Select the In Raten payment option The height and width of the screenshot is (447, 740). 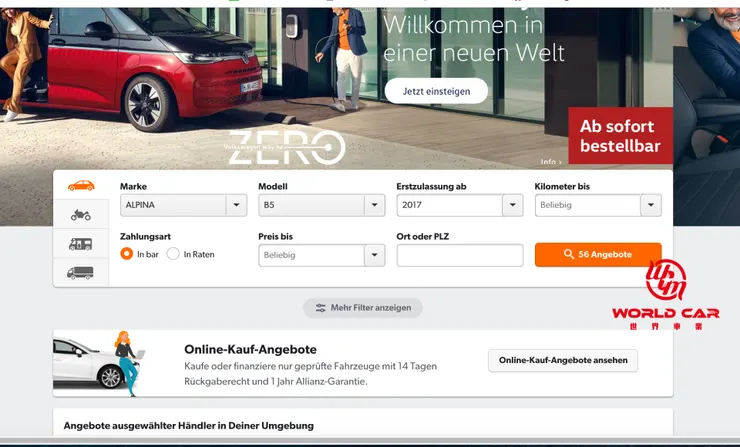coord(173,254)
